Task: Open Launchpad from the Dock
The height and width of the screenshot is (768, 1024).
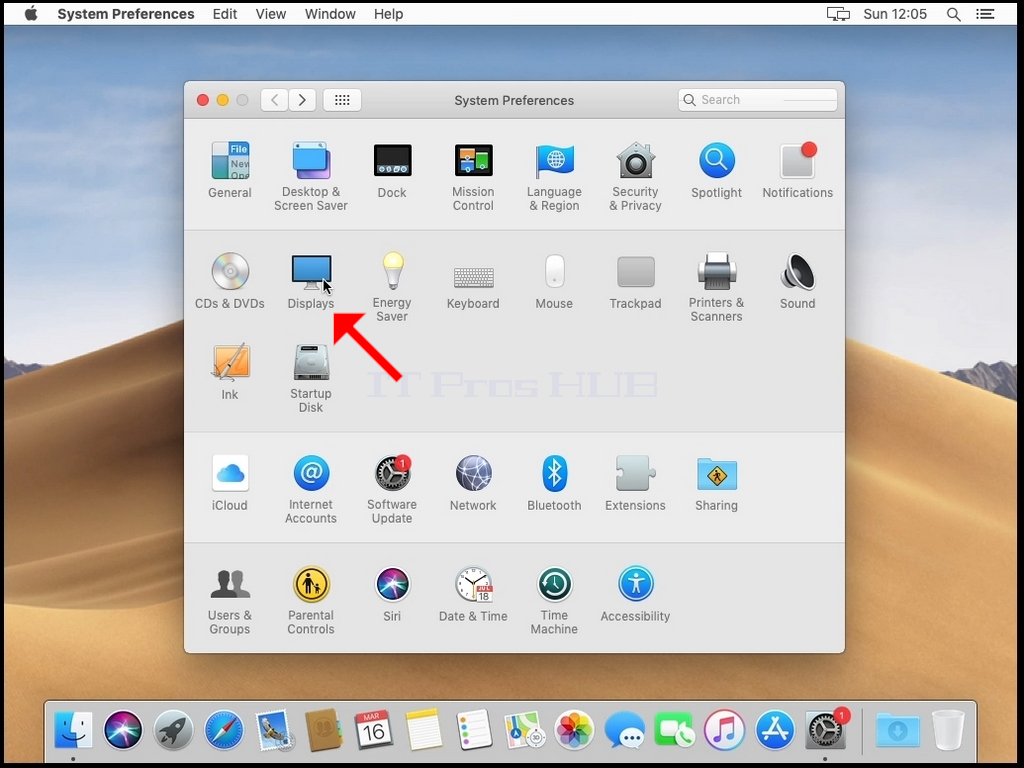Action: [173, 729]
